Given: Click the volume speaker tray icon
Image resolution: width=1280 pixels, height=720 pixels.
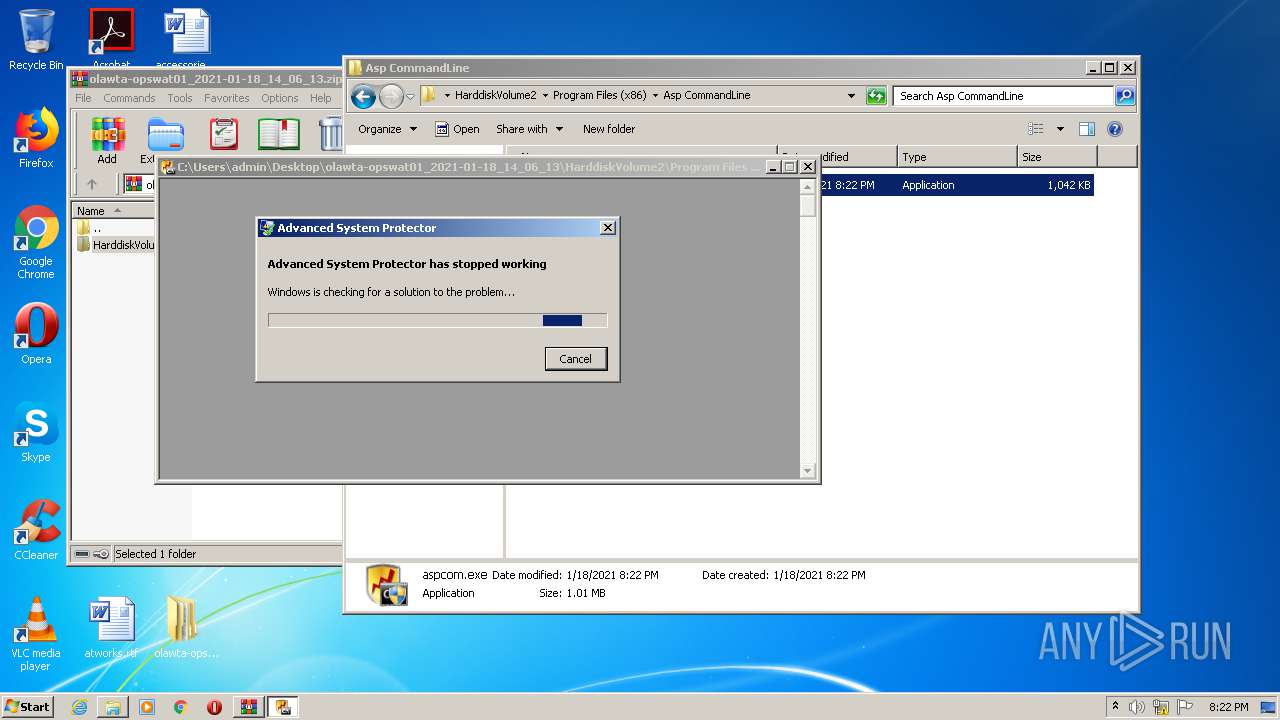Looking at the screenshot, I should point(1137,707).
